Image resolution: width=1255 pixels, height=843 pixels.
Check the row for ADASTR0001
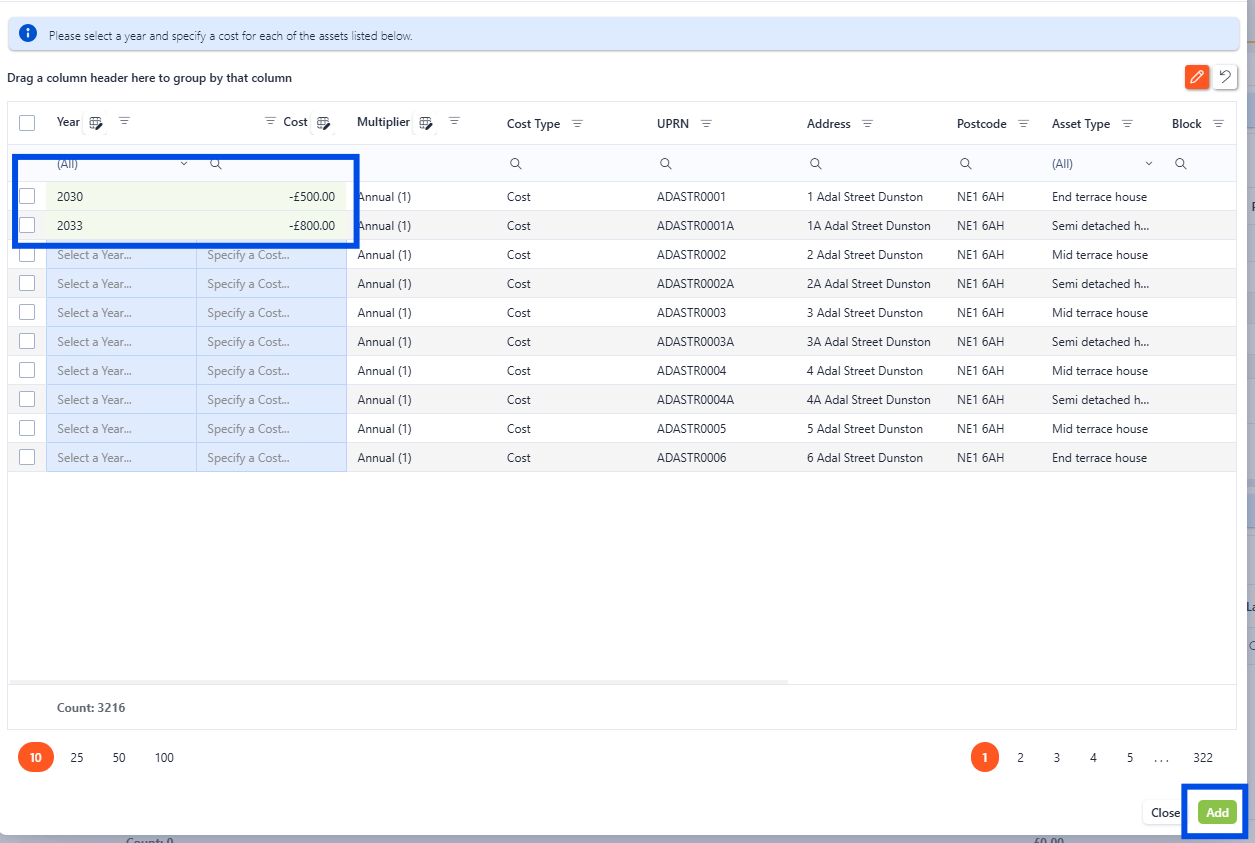(x=27, y=197)
